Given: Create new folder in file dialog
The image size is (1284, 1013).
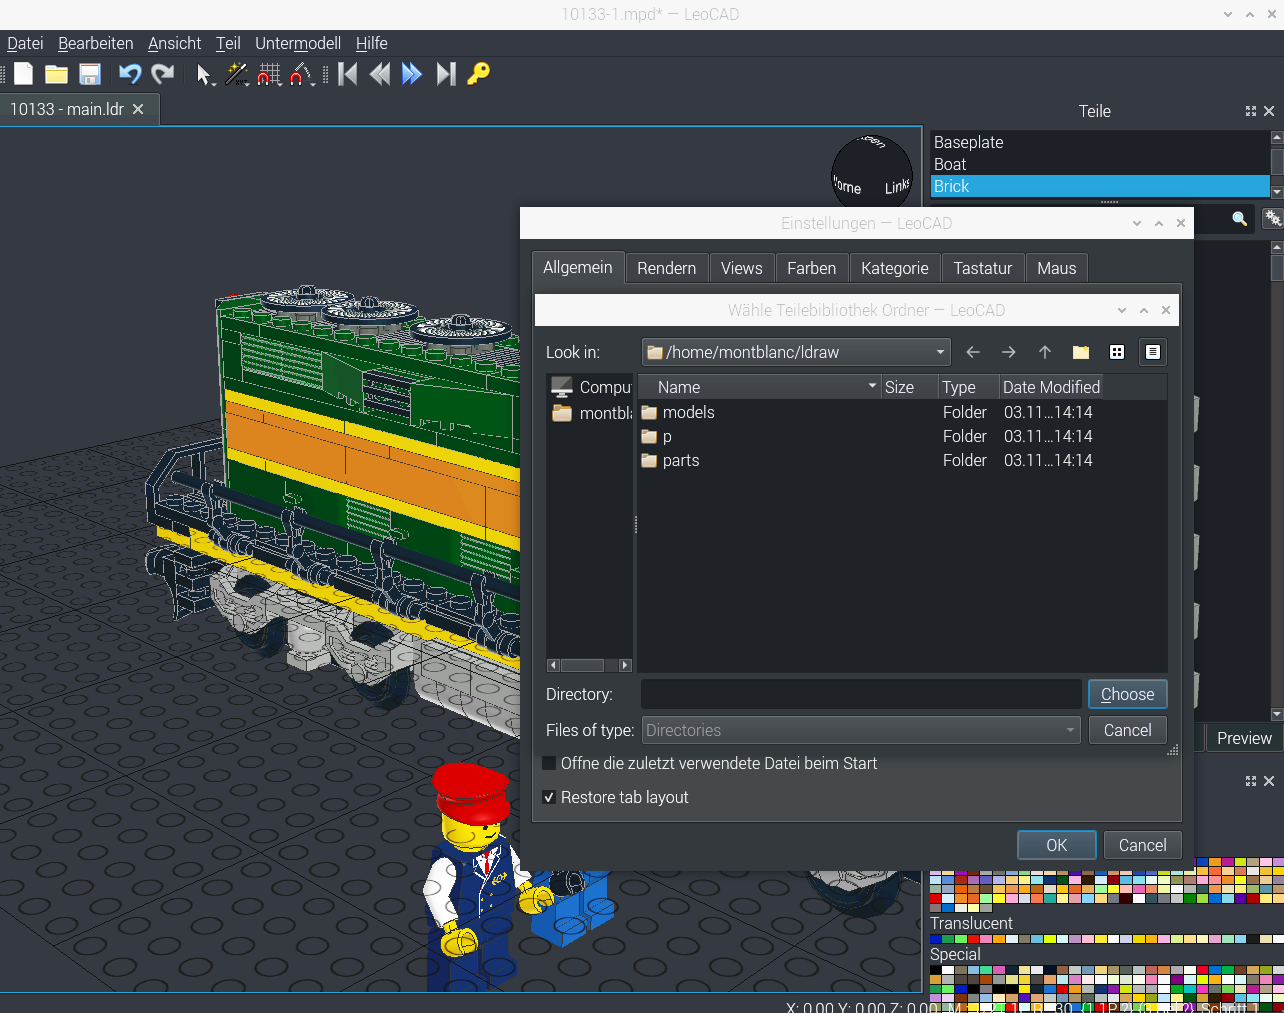Looking at the screenshot, I should [x=1081, y=352].
